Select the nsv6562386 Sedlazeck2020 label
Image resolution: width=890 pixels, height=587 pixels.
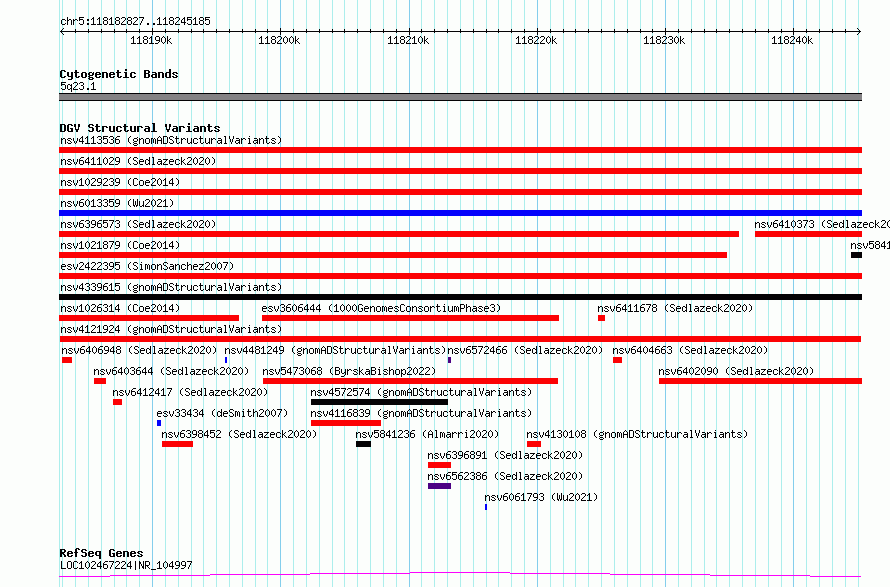point(505,476)
